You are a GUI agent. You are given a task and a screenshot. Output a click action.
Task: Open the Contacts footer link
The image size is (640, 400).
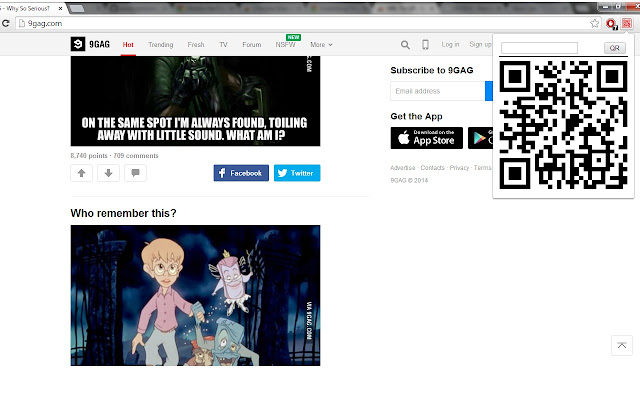coord(432,168)
